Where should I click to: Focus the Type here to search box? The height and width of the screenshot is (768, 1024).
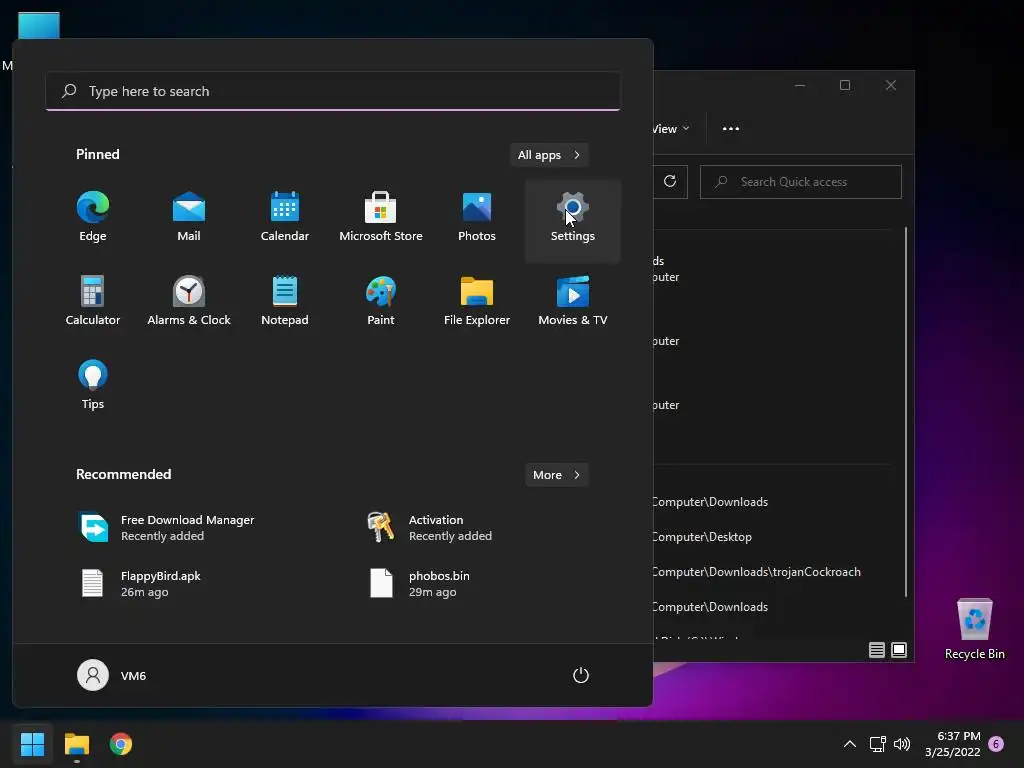click(333, 91)
